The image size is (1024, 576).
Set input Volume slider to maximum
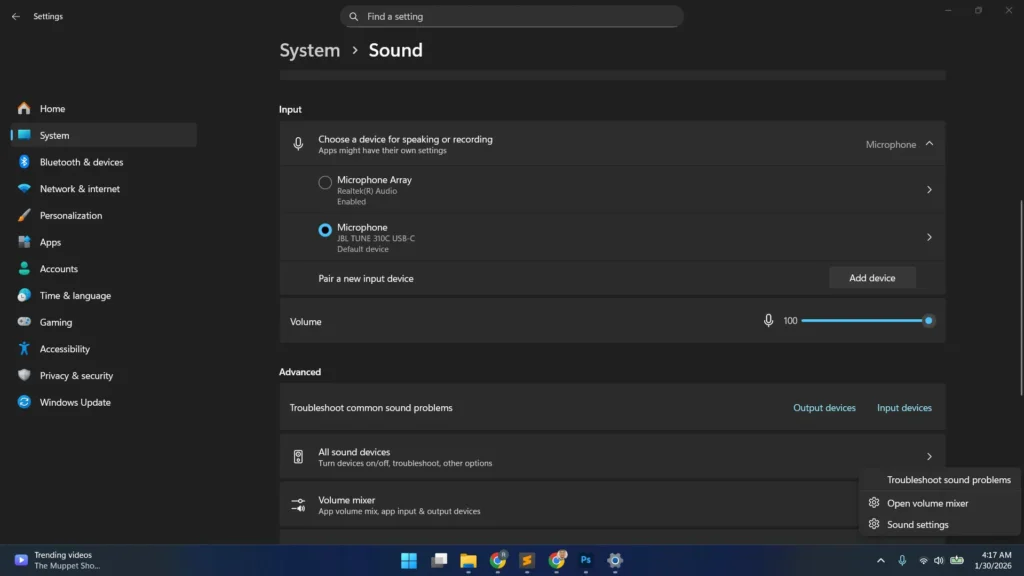927,320
